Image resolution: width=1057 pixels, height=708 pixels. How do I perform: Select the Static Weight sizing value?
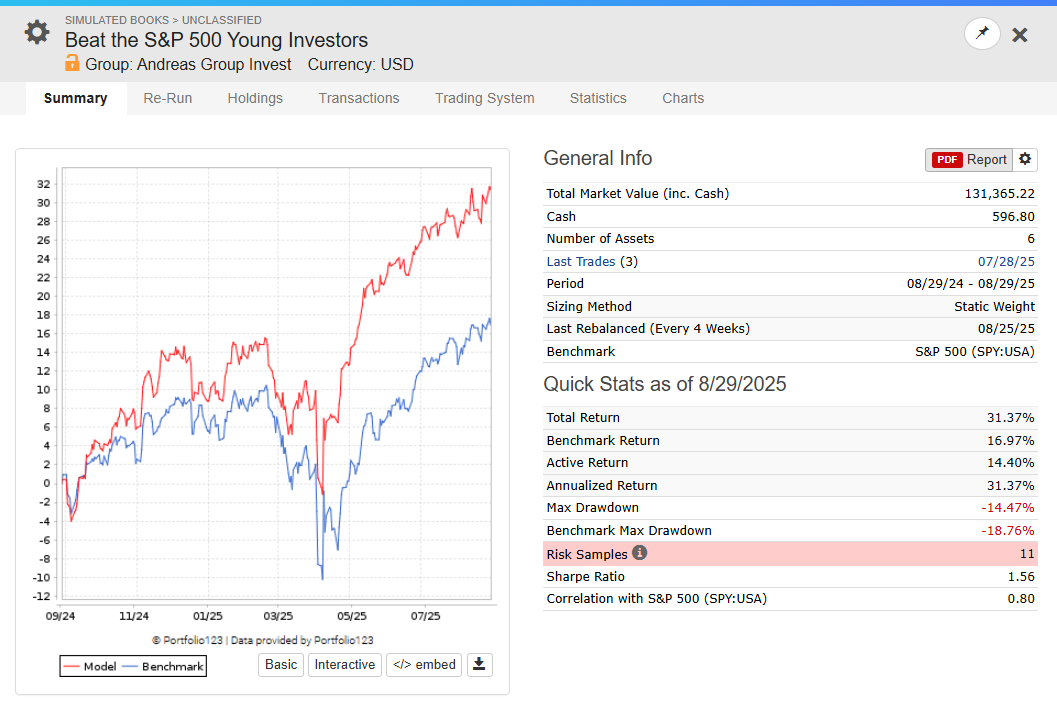click(994, 307)
